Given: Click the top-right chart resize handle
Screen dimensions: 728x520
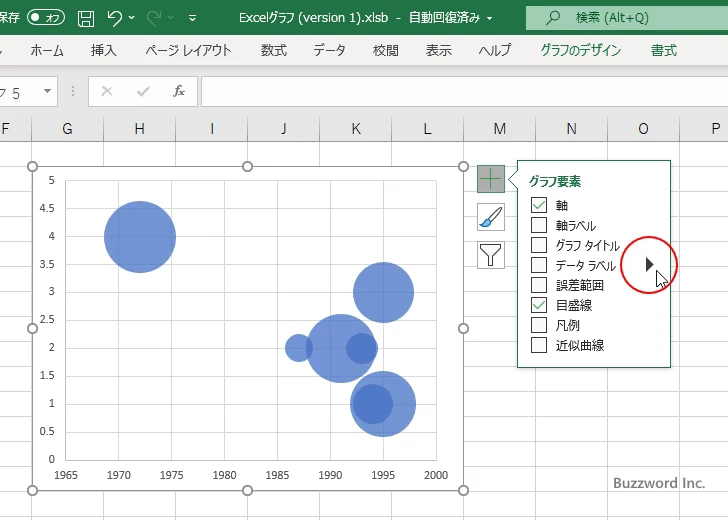Looking at the screenshot, I should (463, 166).
